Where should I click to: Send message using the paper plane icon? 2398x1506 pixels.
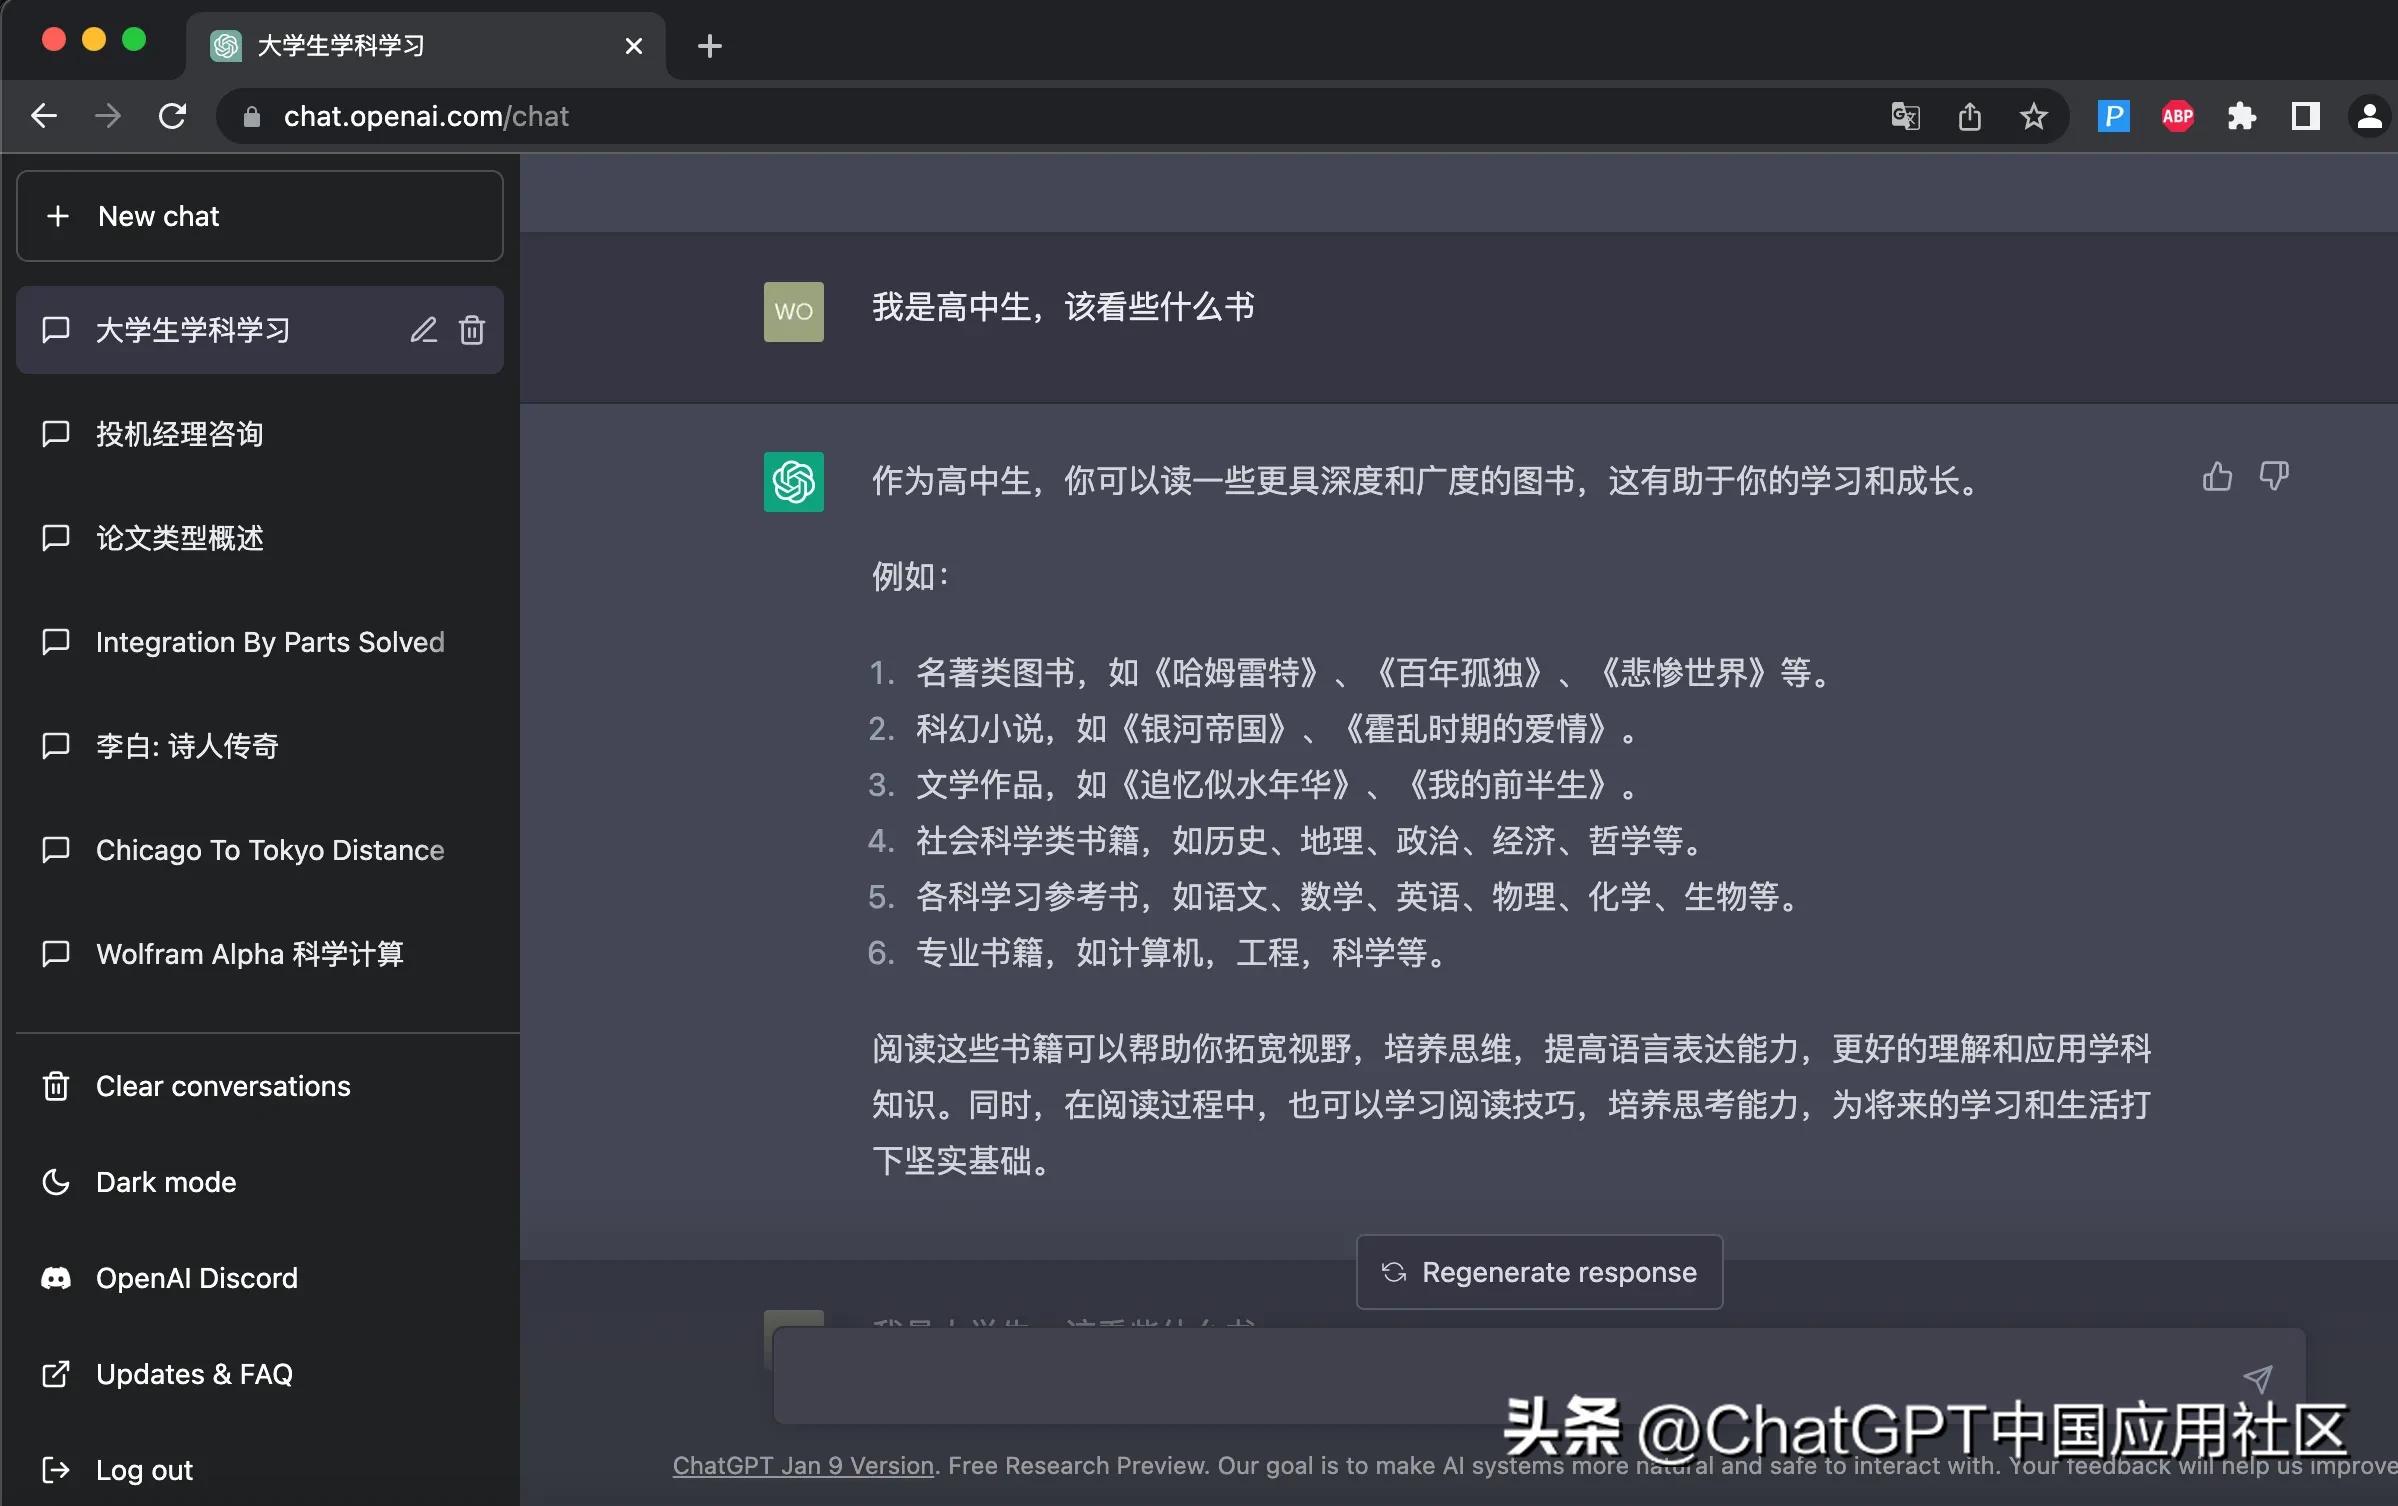click(2259, 1378)
